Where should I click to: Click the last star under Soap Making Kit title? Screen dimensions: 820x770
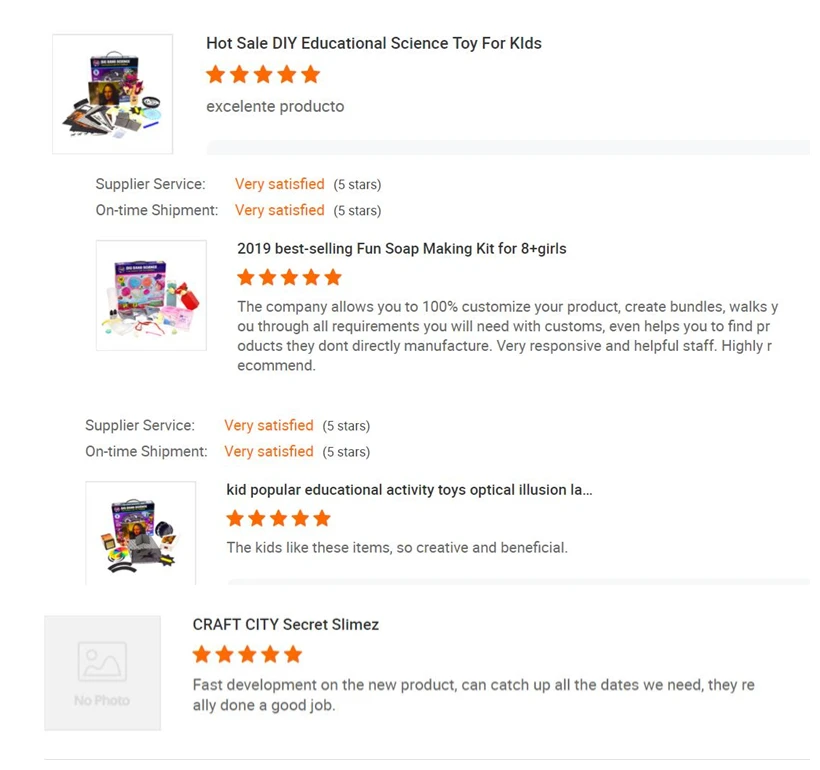(333, 277)
